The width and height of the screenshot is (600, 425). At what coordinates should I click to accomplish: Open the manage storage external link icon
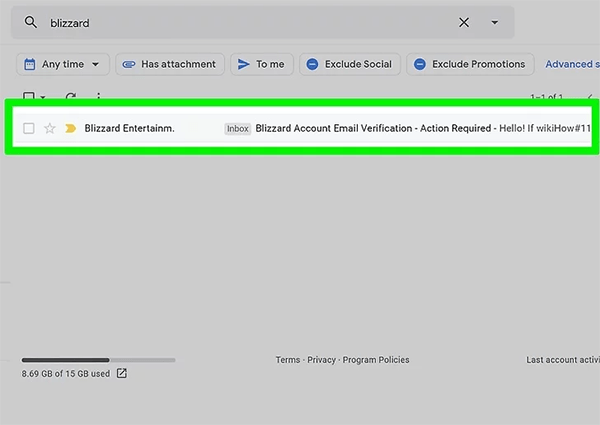[122, 373]
